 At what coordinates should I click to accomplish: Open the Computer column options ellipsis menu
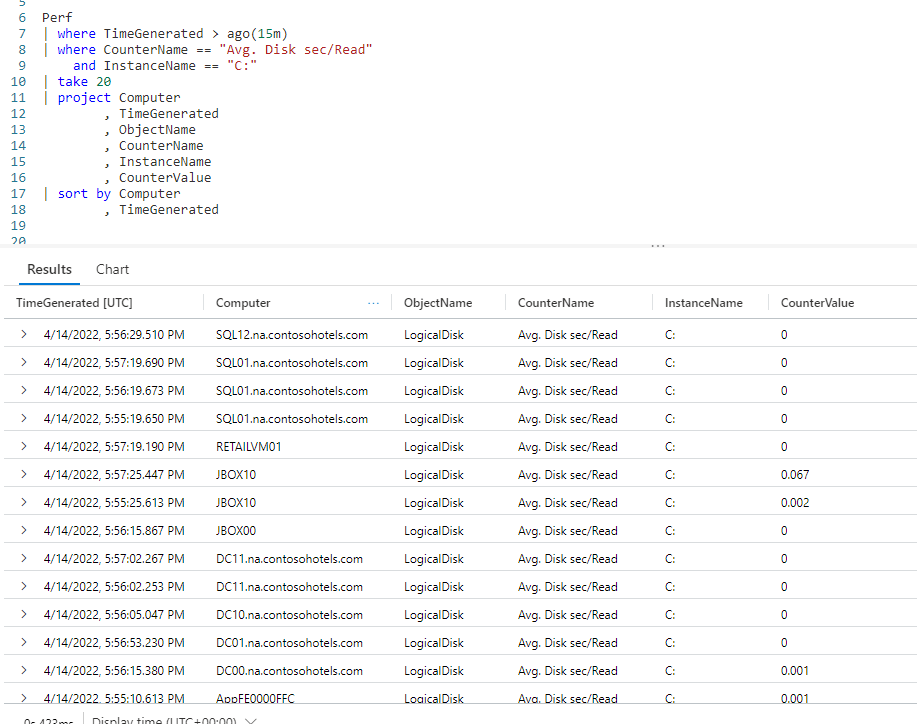374,303
